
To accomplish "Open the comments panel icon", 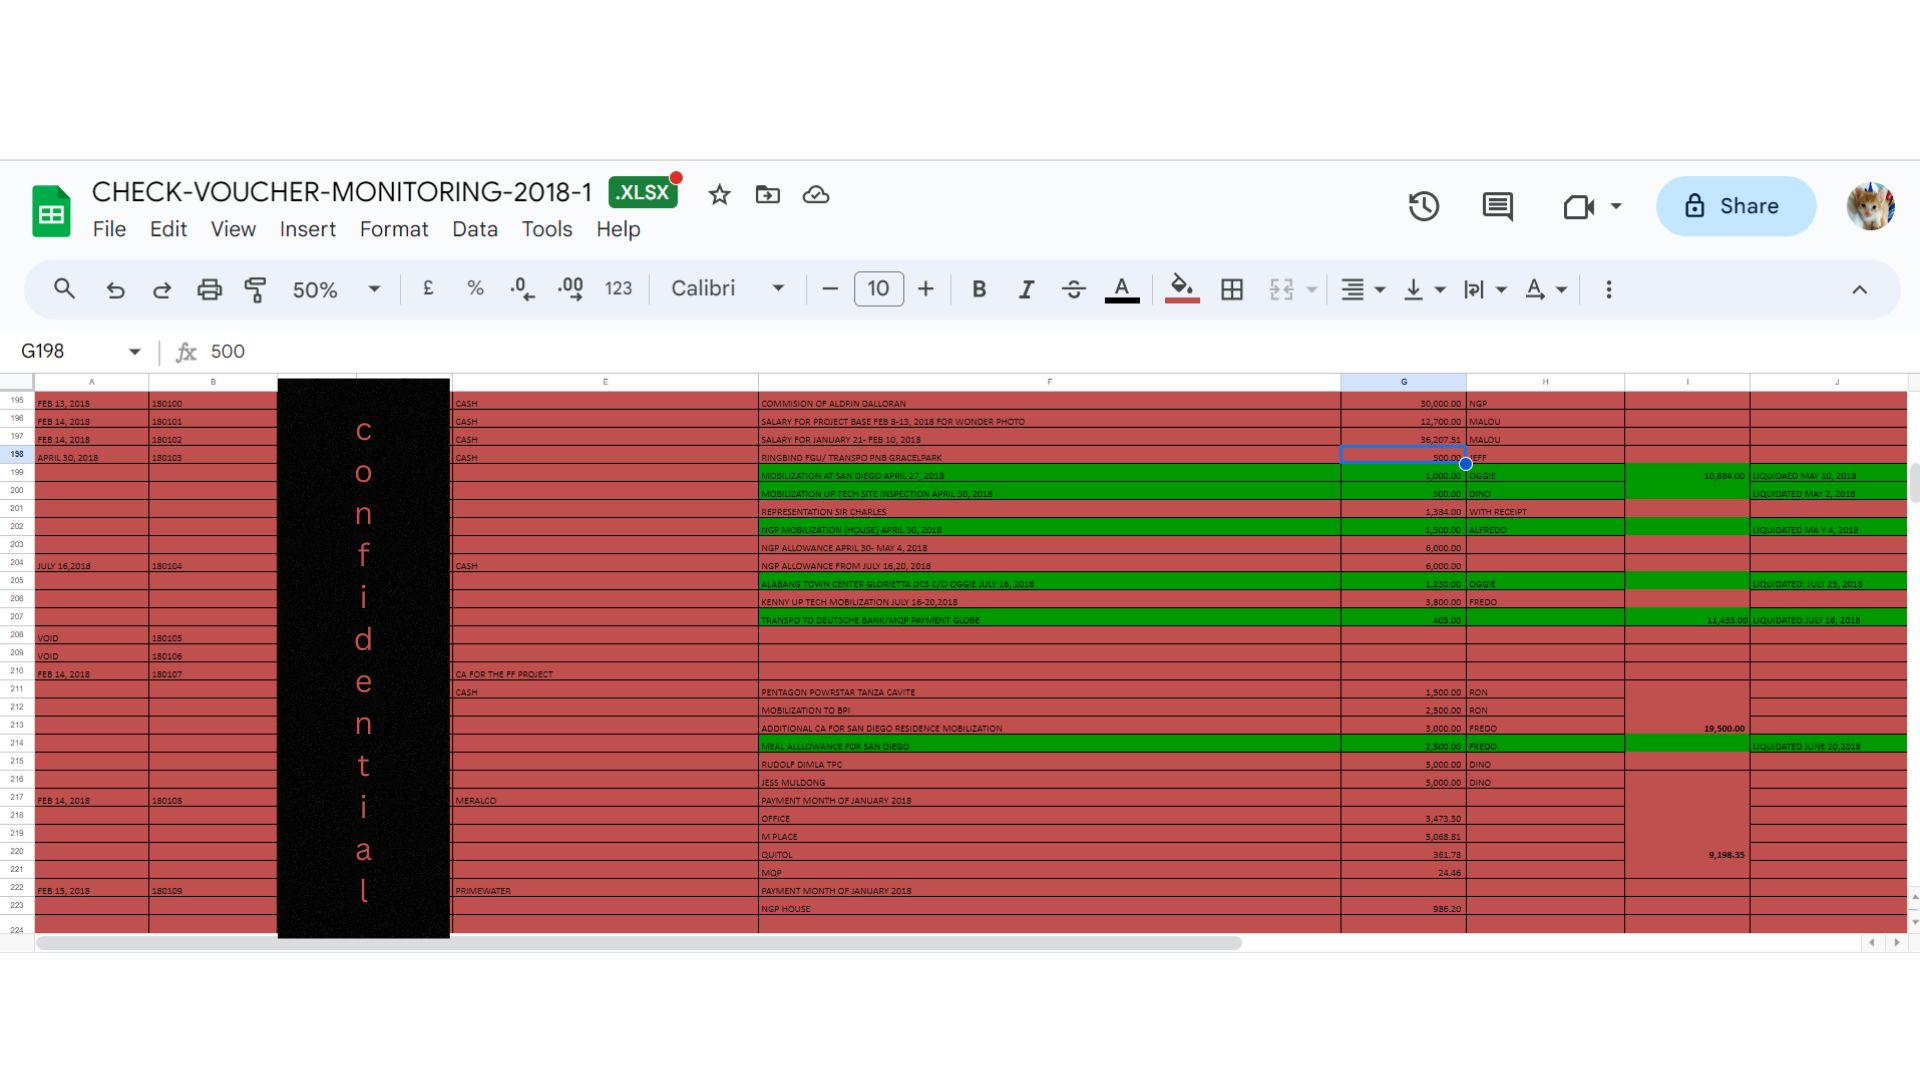I will [1497, 207].
